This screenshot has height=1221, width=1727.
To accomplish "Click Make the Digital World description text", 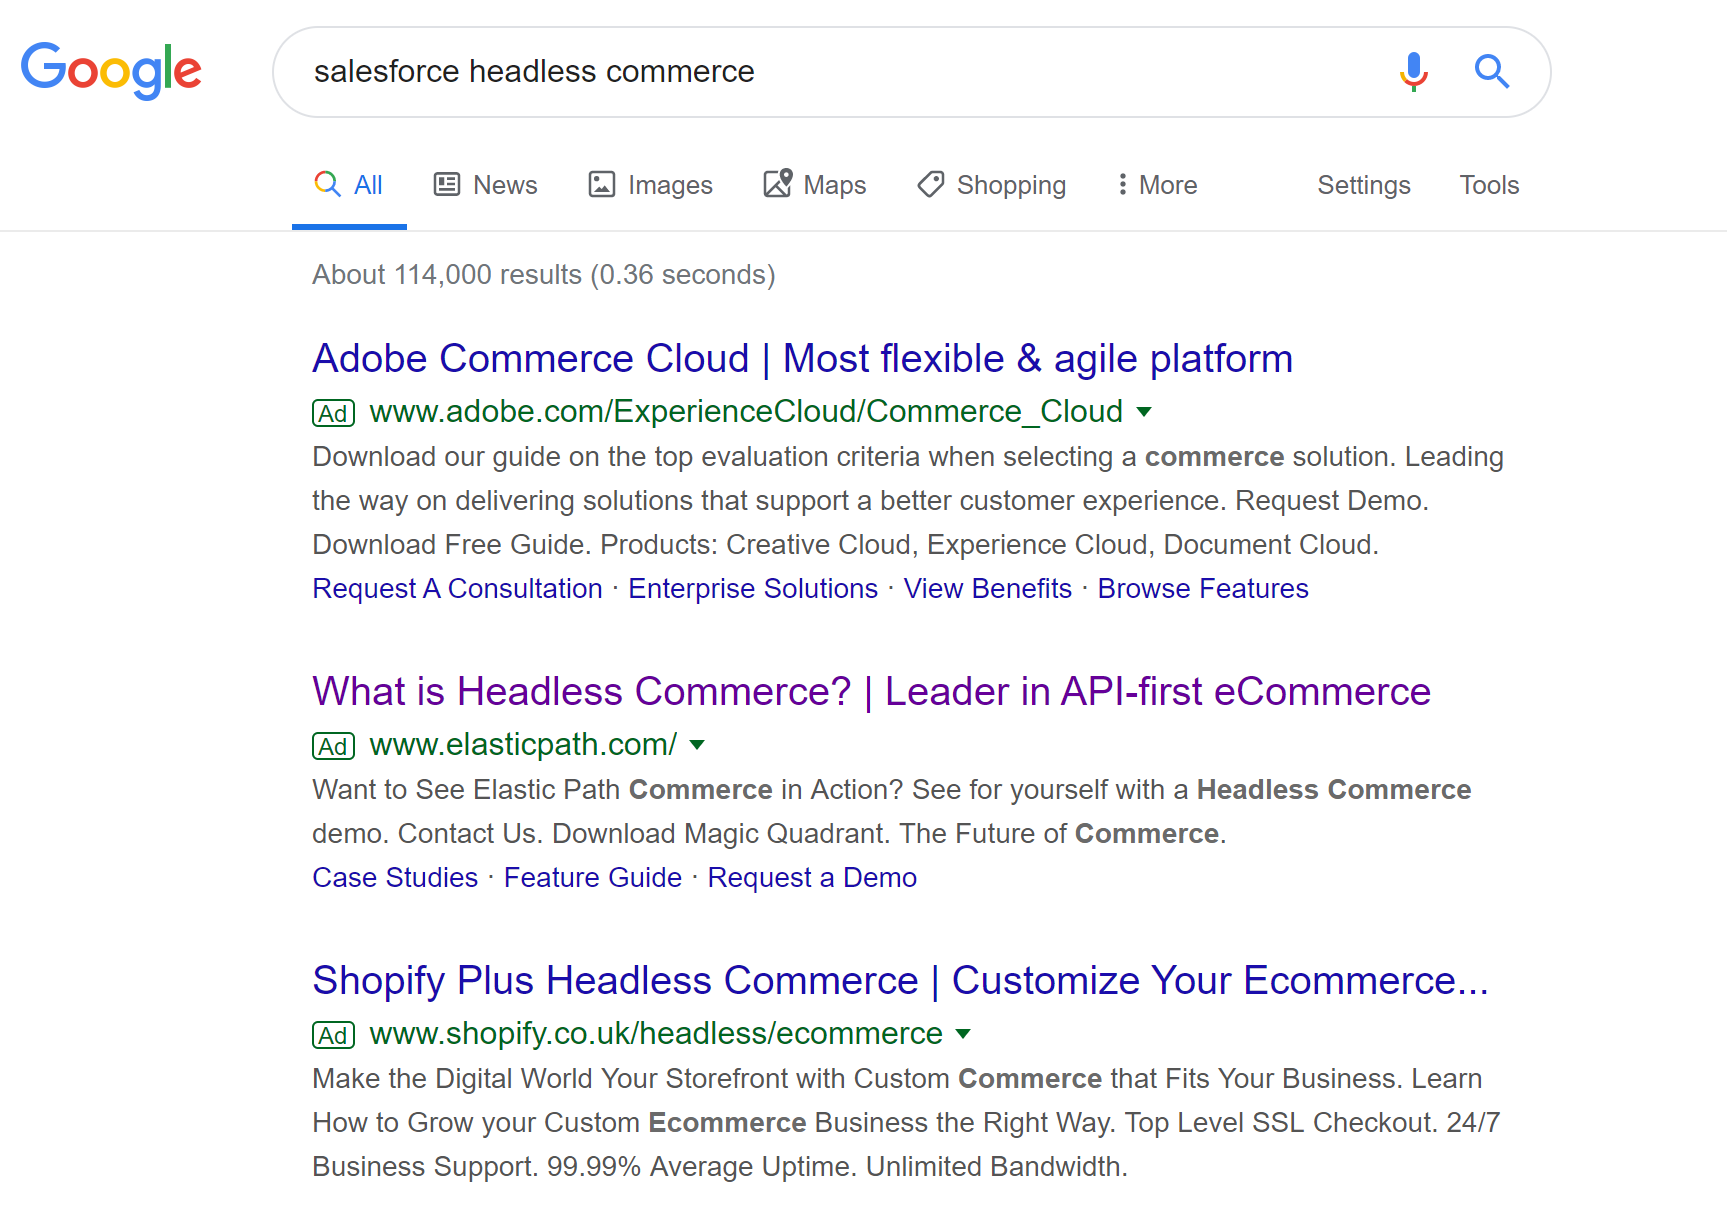I will click(906, 1122).
